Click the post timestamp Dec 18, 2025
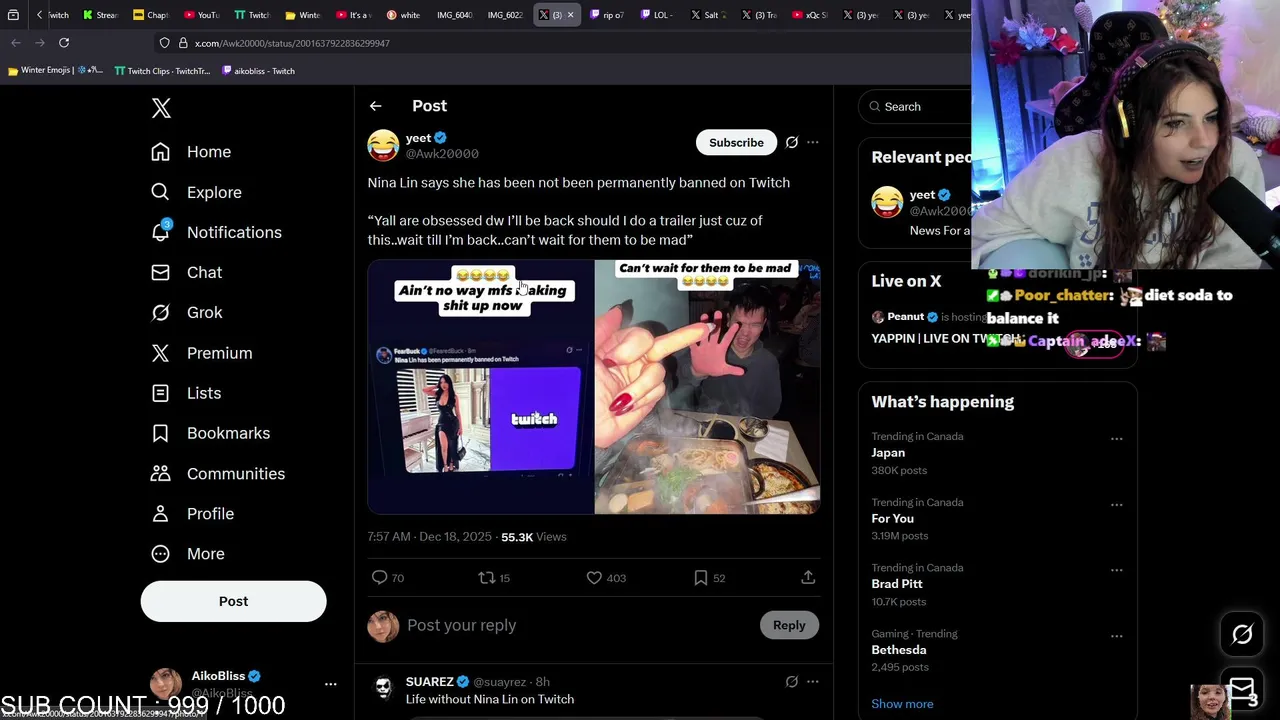Image resolution: width=1280 pixels, height=720 pixels. [x=429, y=537]
